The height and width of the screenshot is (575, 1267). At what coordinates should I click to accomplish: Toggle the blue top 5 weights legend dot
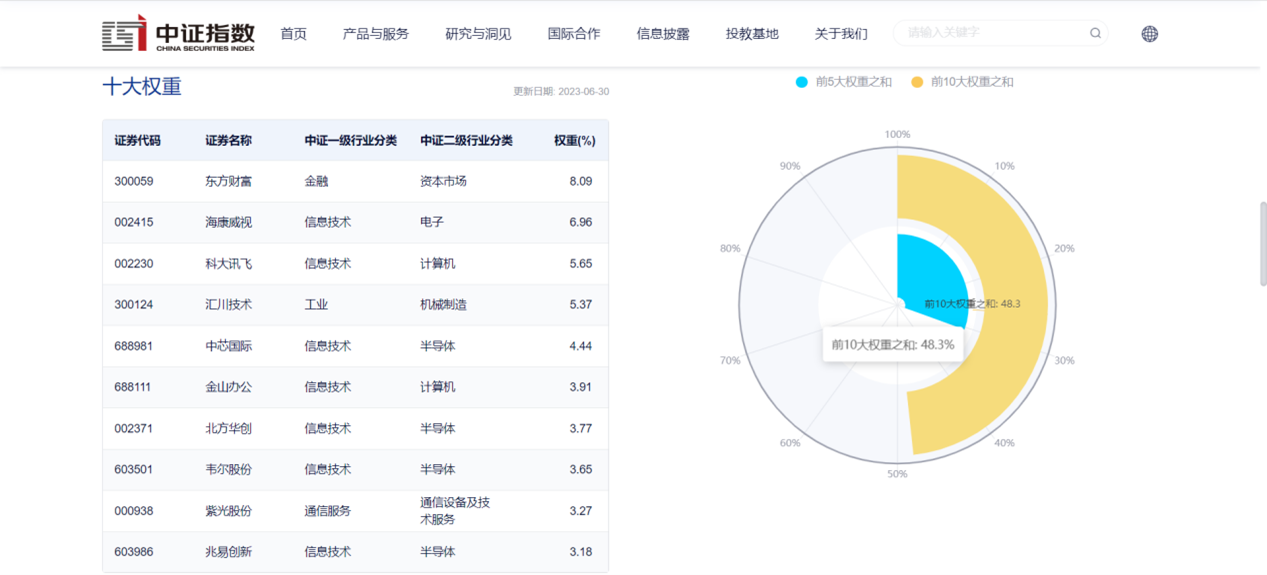(801, 82)
